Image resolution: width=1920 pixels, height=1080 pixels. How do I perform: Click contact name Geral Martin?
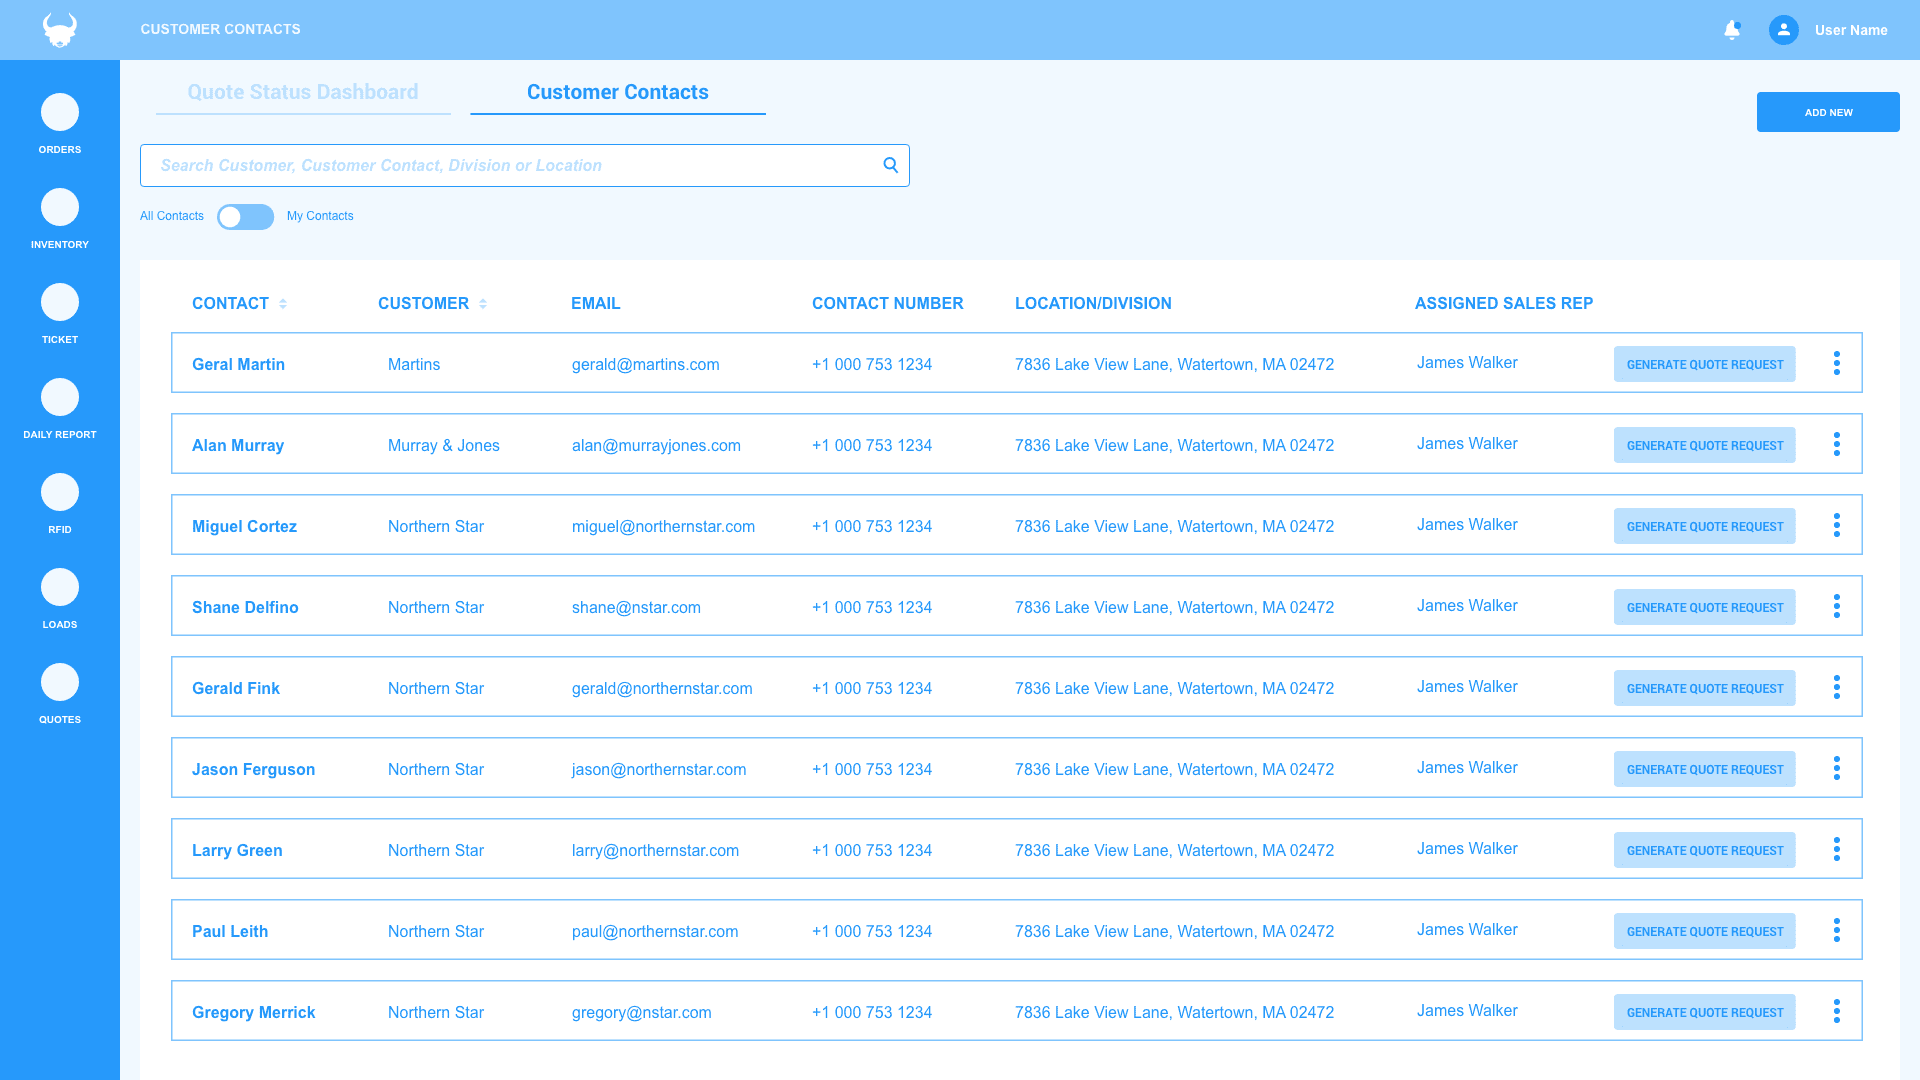(x=238, y=364)
